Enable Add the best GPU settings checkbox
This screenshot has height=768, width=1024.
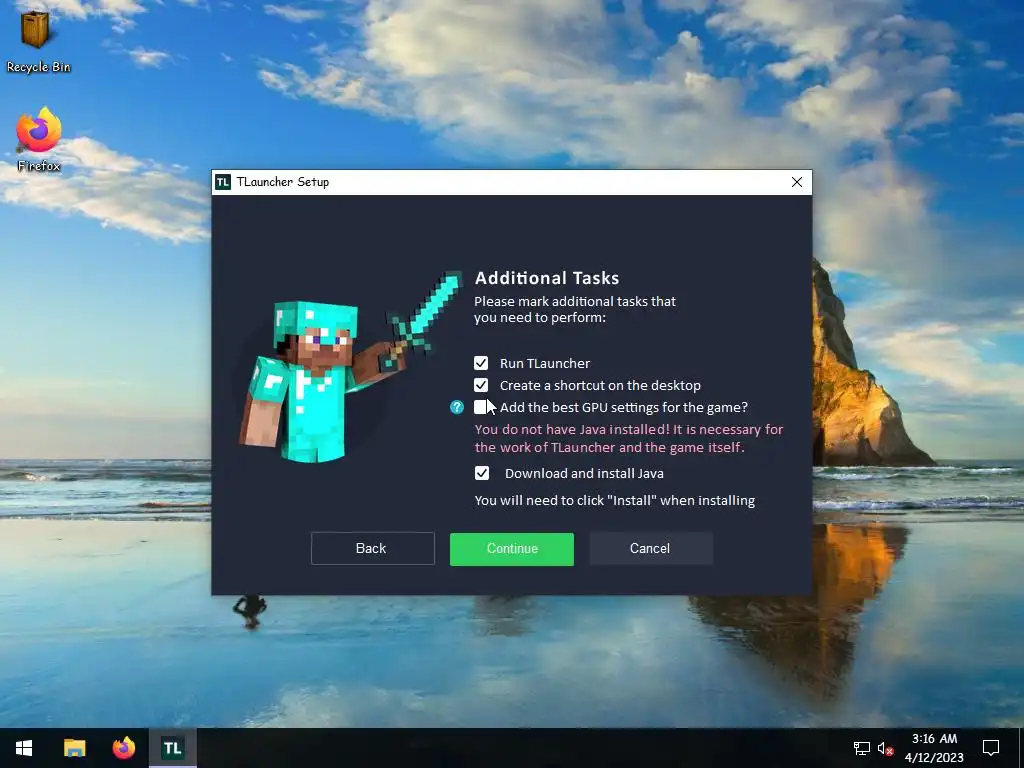pyautogui.click(x=481, y=408)
